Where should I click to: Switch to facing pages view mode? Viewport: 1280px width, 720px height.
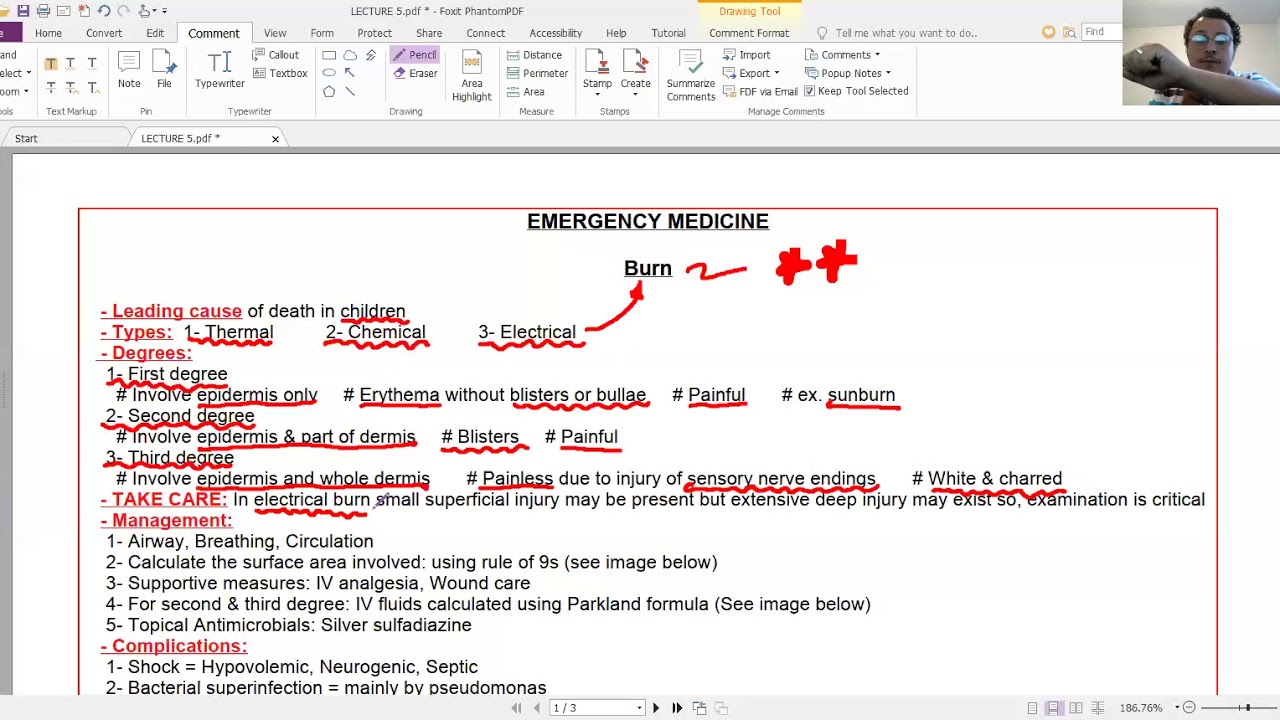tap(1076, 708)
